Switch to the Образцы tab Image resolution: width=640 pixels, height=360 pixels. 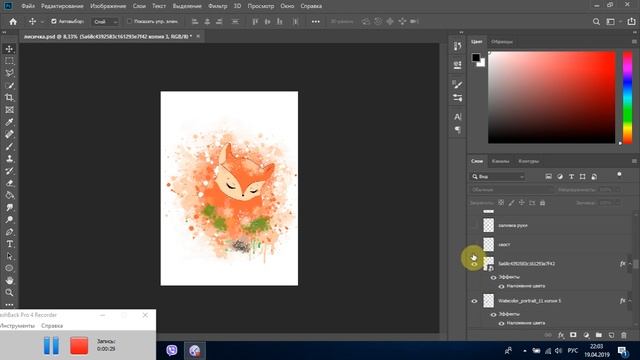(x=502, y=42)
